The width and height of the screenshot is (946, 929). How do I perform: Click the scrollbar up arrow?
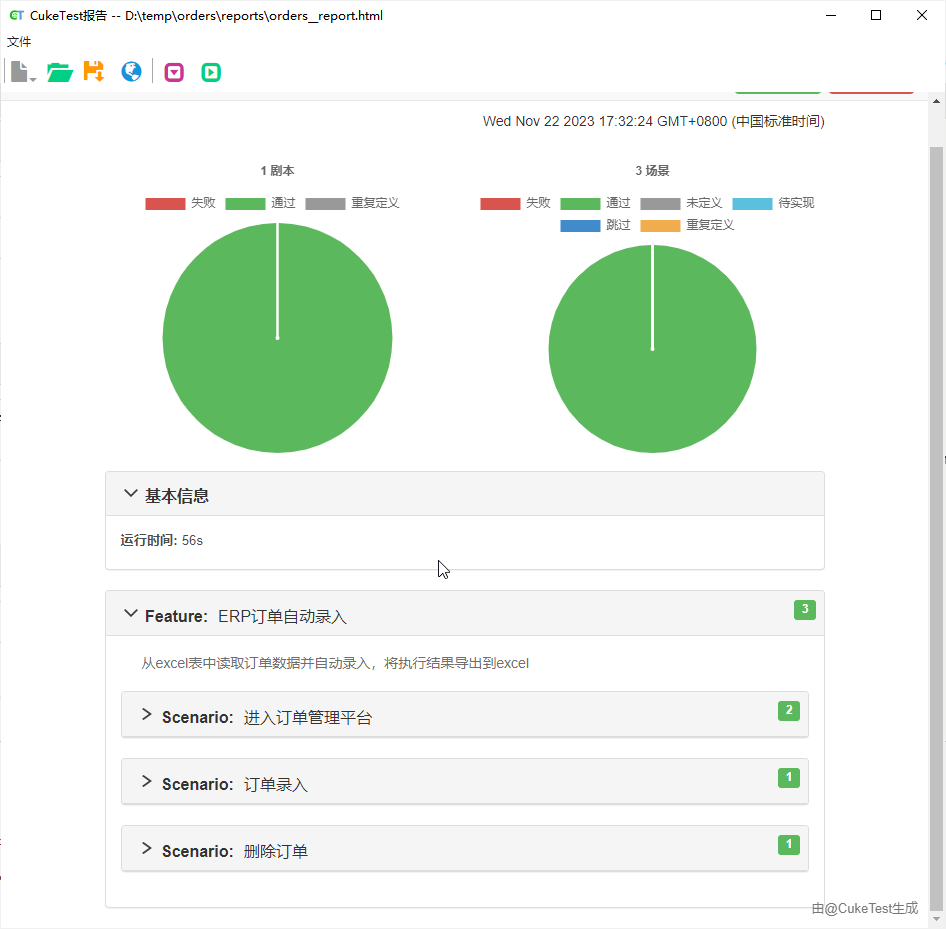coord(936,101)
